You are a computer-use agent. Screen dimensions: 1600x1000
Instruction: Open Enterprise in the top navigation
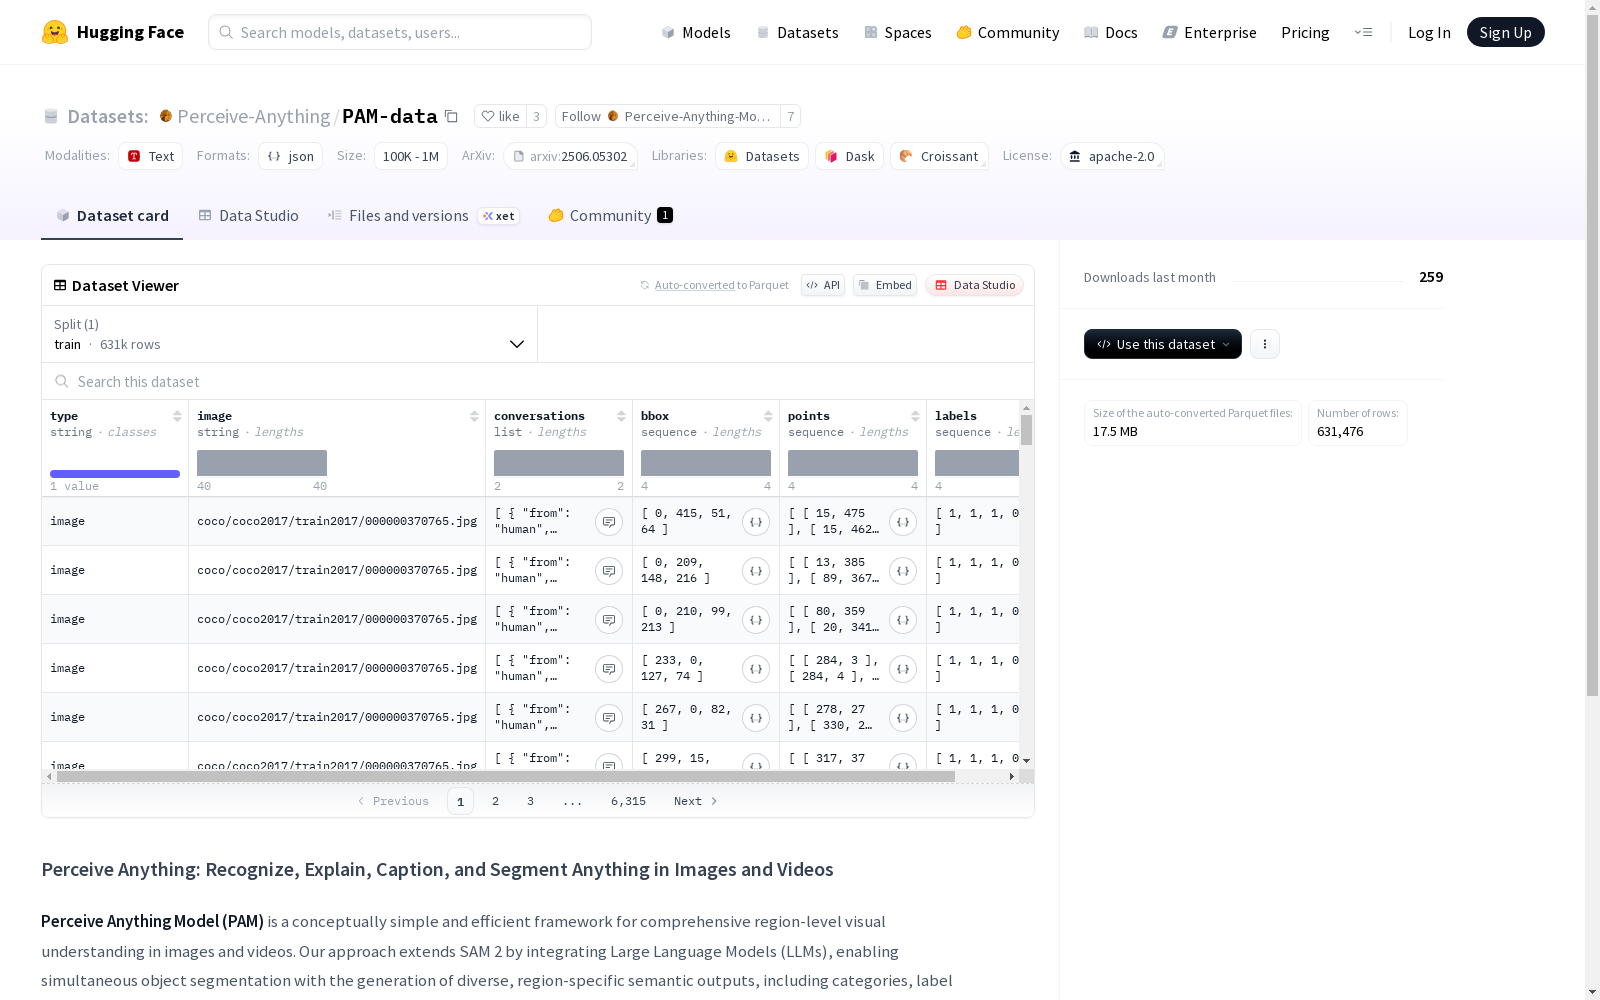tap(1210, 32)
